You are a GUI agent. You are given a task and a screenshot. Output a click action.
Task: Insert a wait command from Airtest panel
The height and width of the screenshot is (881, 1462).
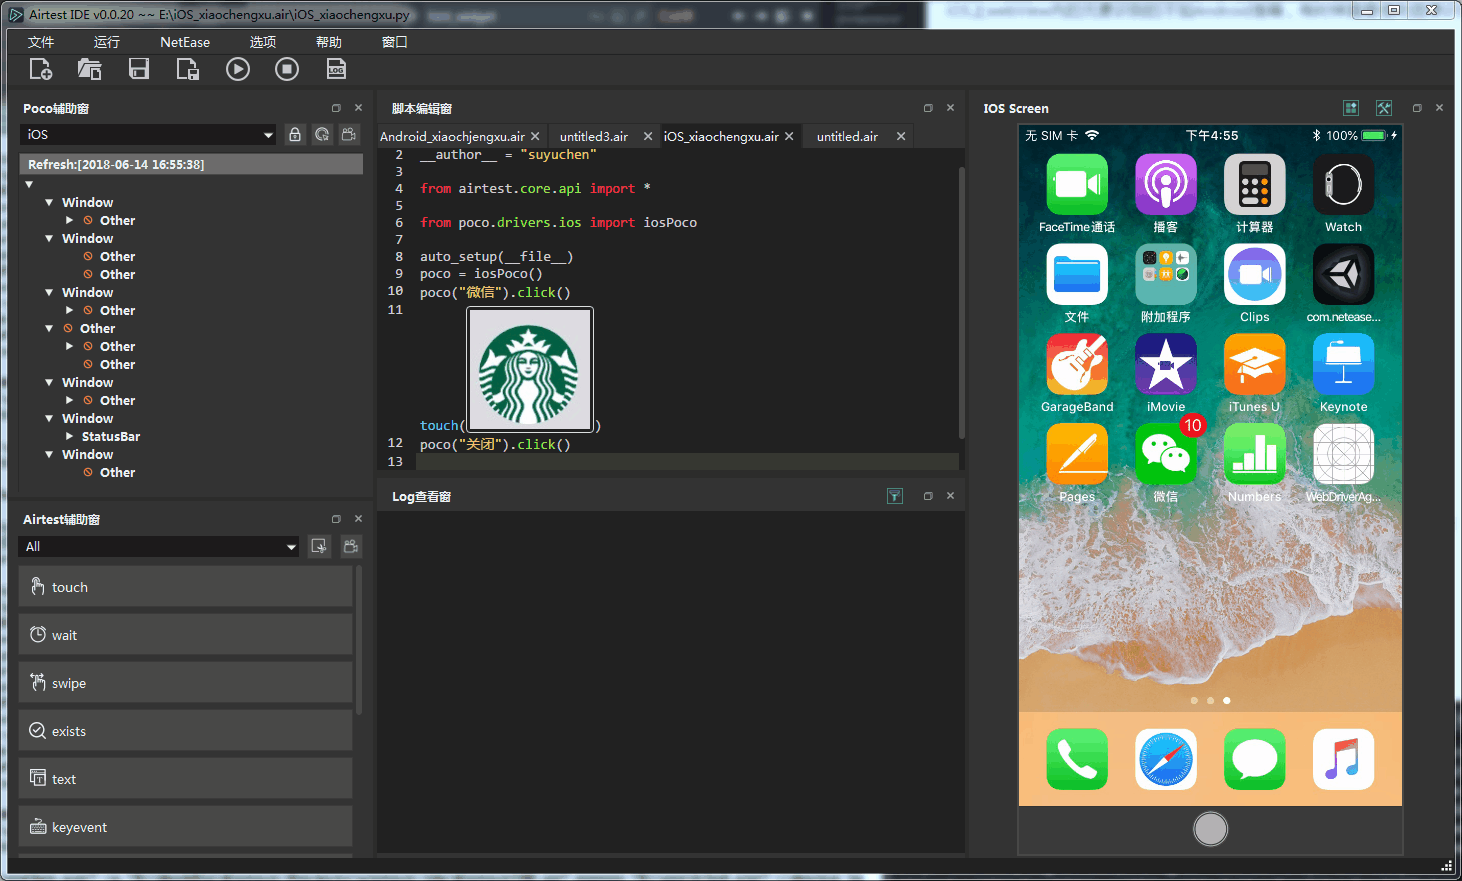[x=185, y=635]
